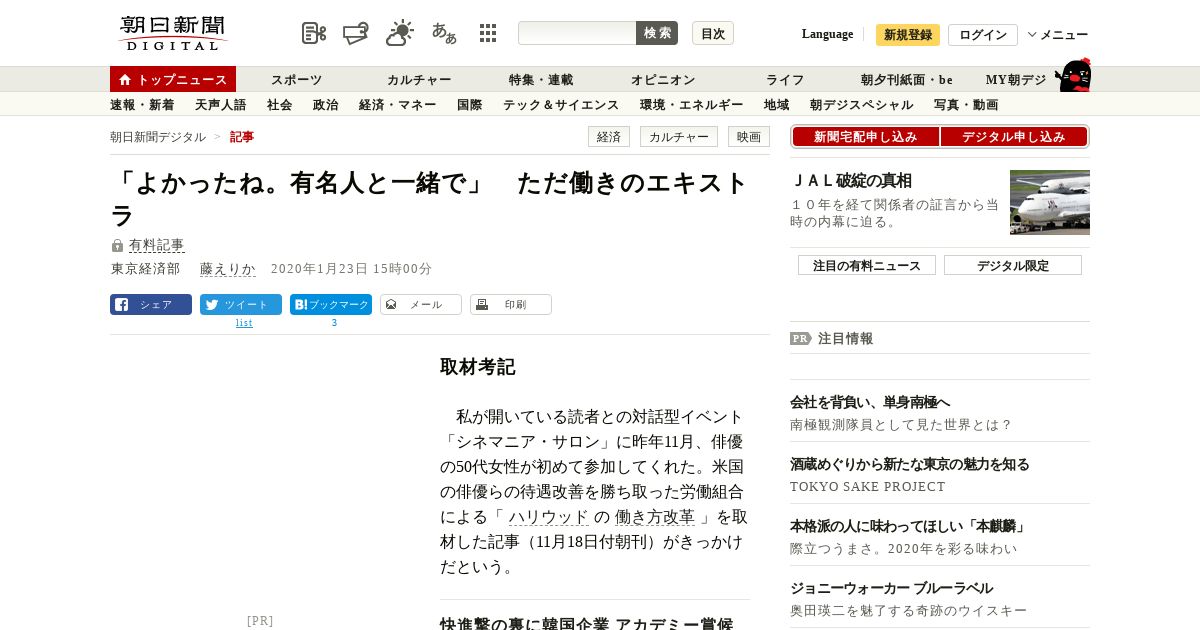The height and width of the screenshot is (630, 1200).
Task: Share article via Facebook シェア button
Action: (151, 305)
